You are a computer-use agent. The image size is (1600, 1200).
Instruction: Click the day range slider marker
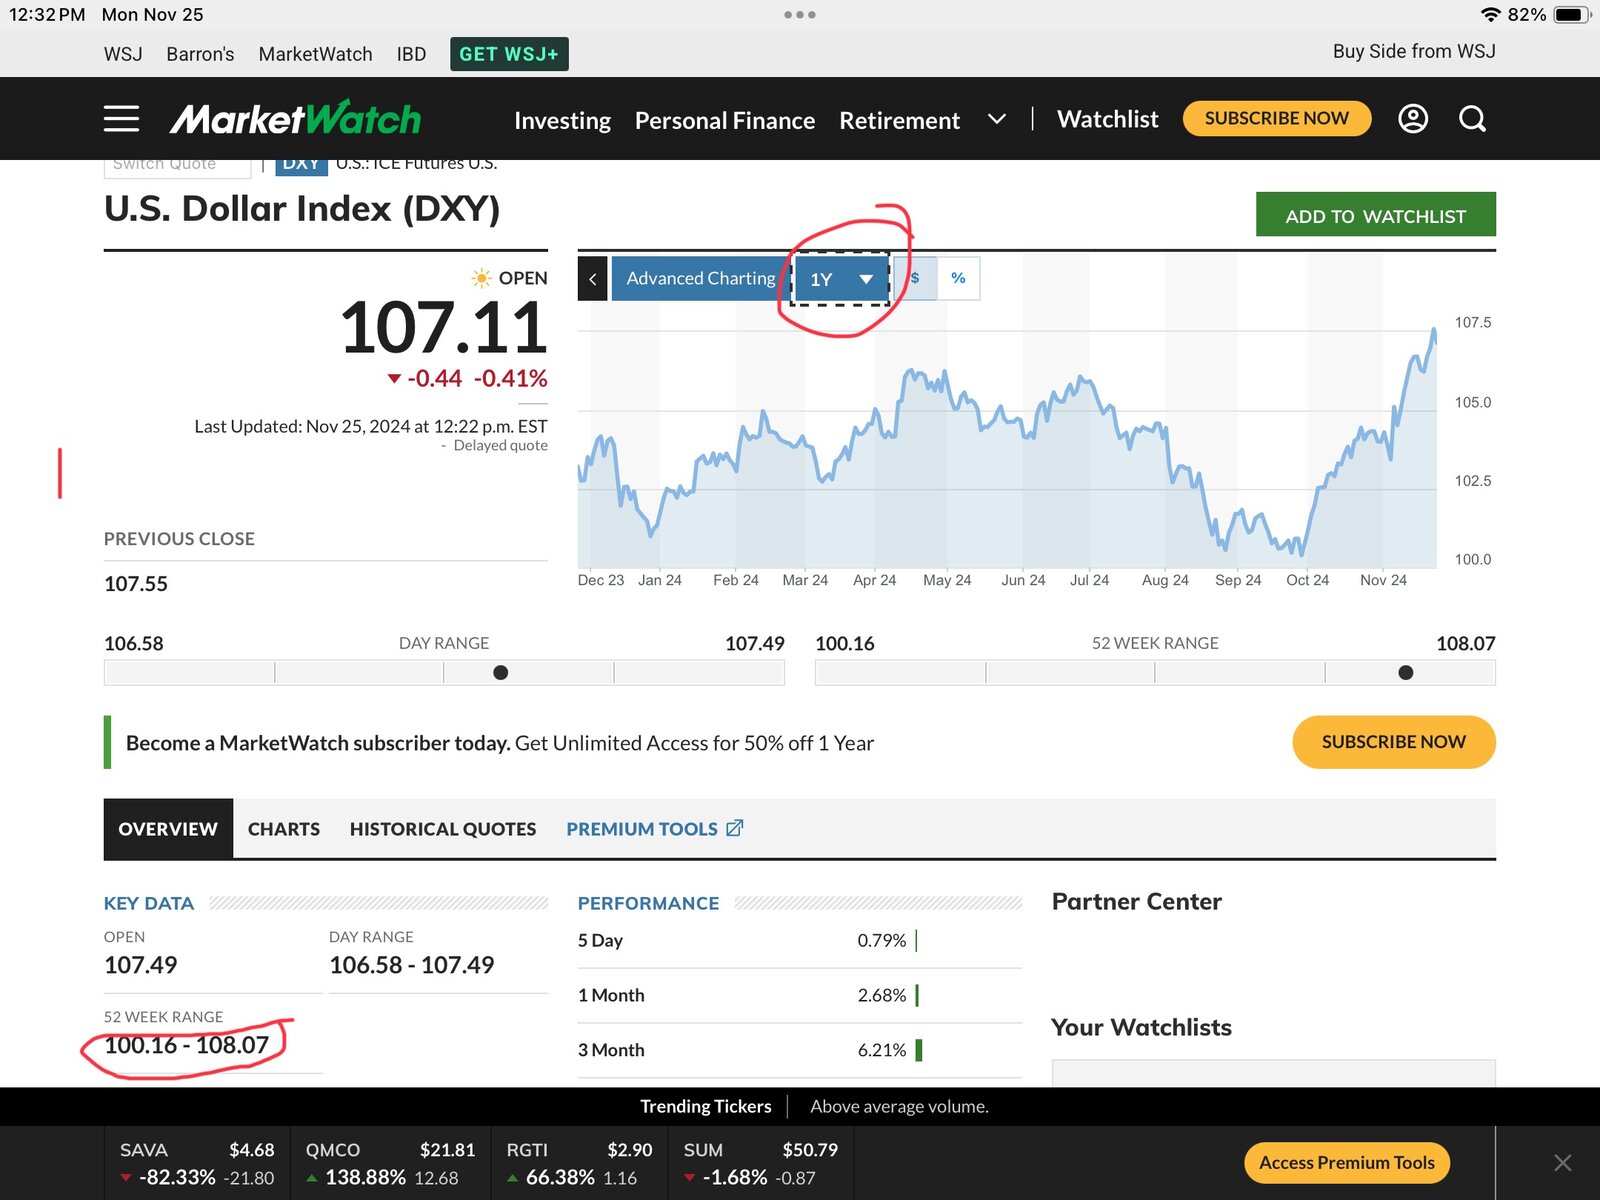coord(501,673)
